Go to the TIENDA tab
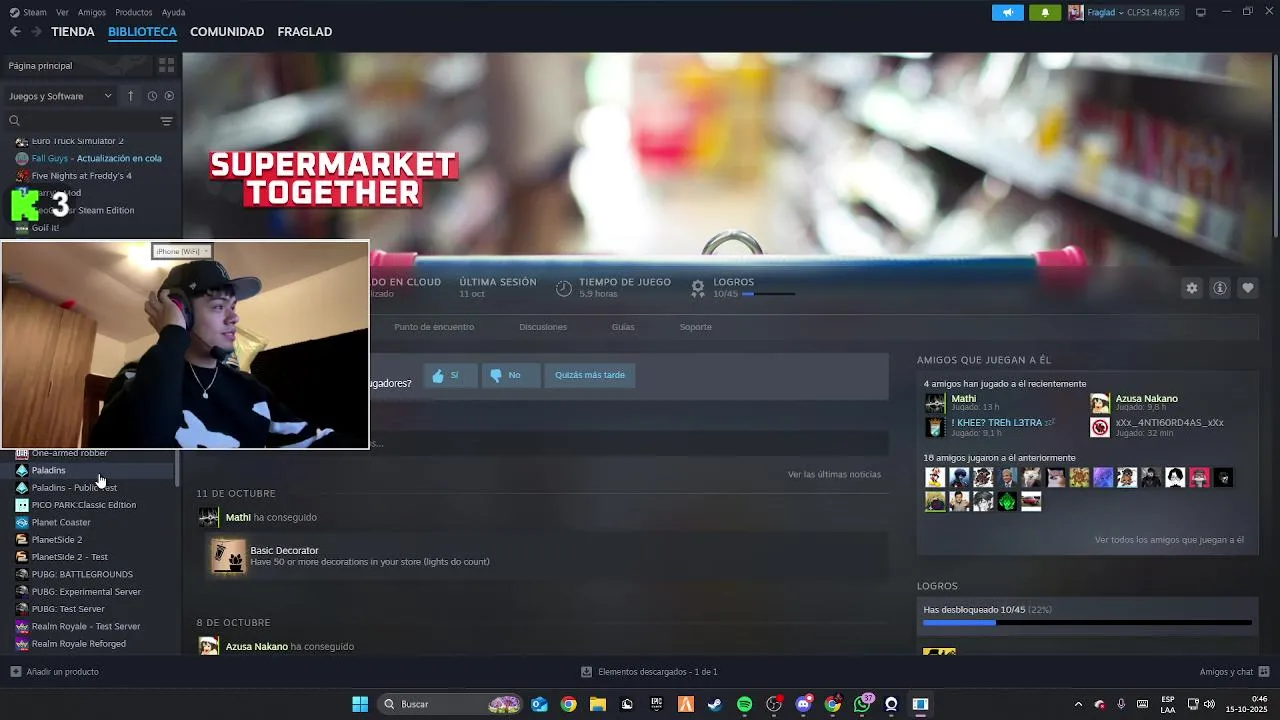The height and width of the screenshot is (720, 1280). [x=73, y=32]
